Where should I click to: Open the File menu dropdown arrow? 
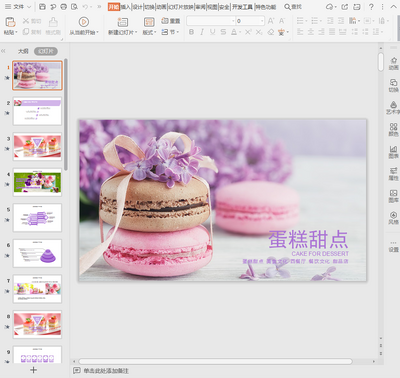pyautogui.click(x=29, y=7)
